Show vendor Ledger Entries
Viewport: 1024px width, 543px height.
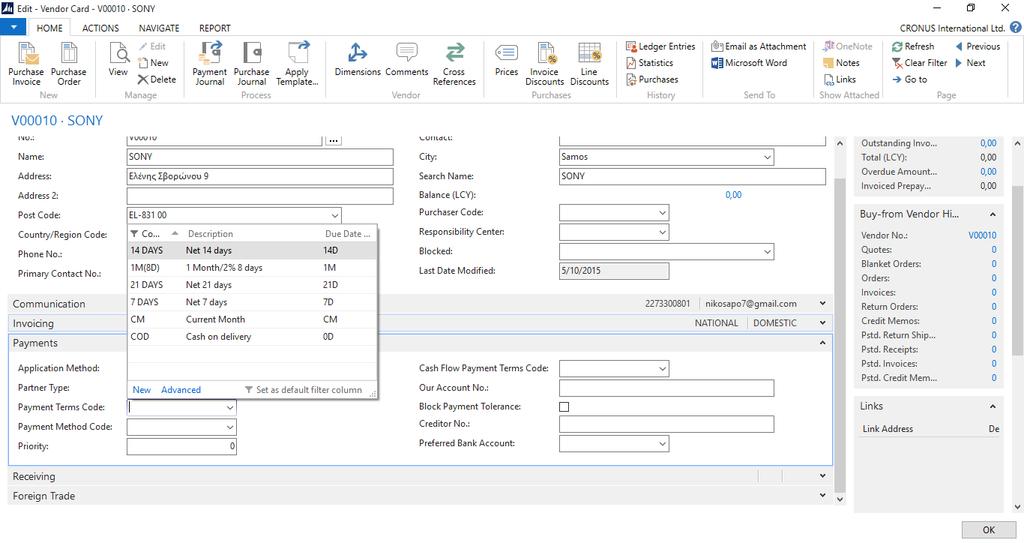660,46
